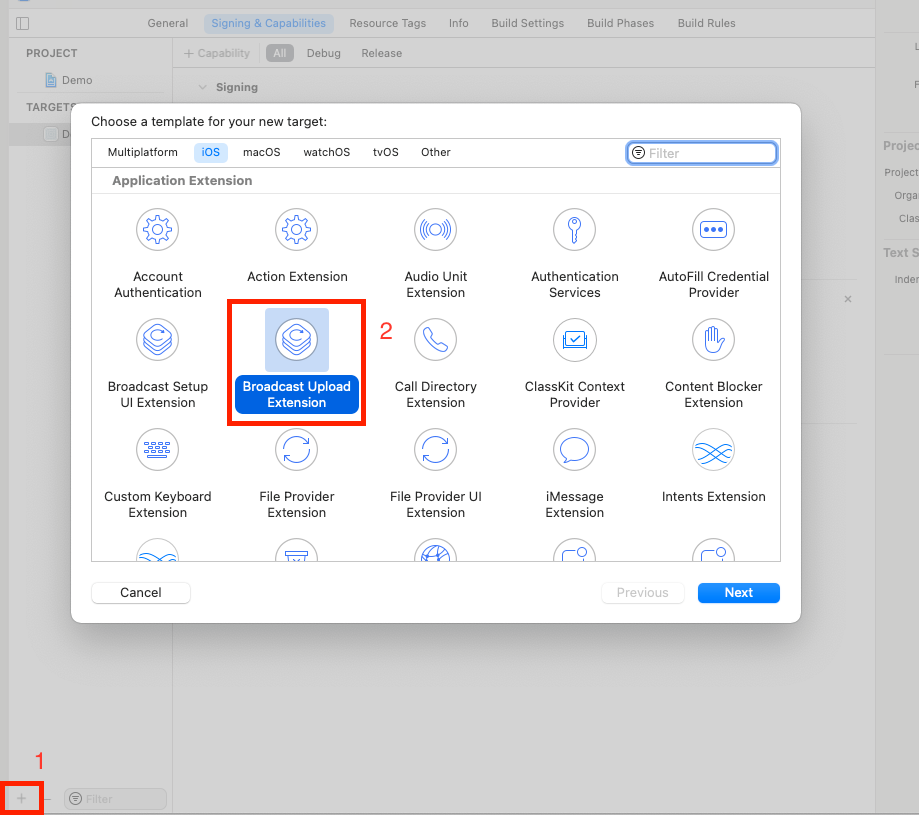Focus the template Filter search field
The width and height of the screenshot is (919, 815).
click(x=702, y=153)
